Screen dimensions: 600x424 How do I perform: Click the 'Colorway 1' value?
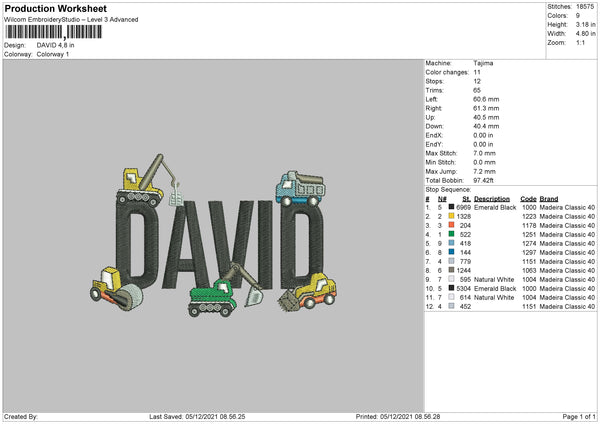pyautogui.click(x=53, y=54)
